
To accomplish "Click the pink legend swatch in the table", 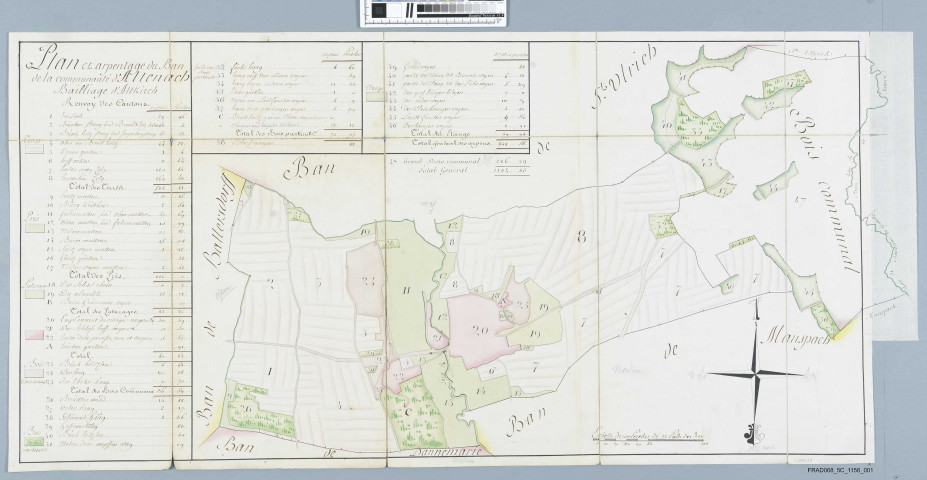I will pyautogui.click(x=35, y=335).
